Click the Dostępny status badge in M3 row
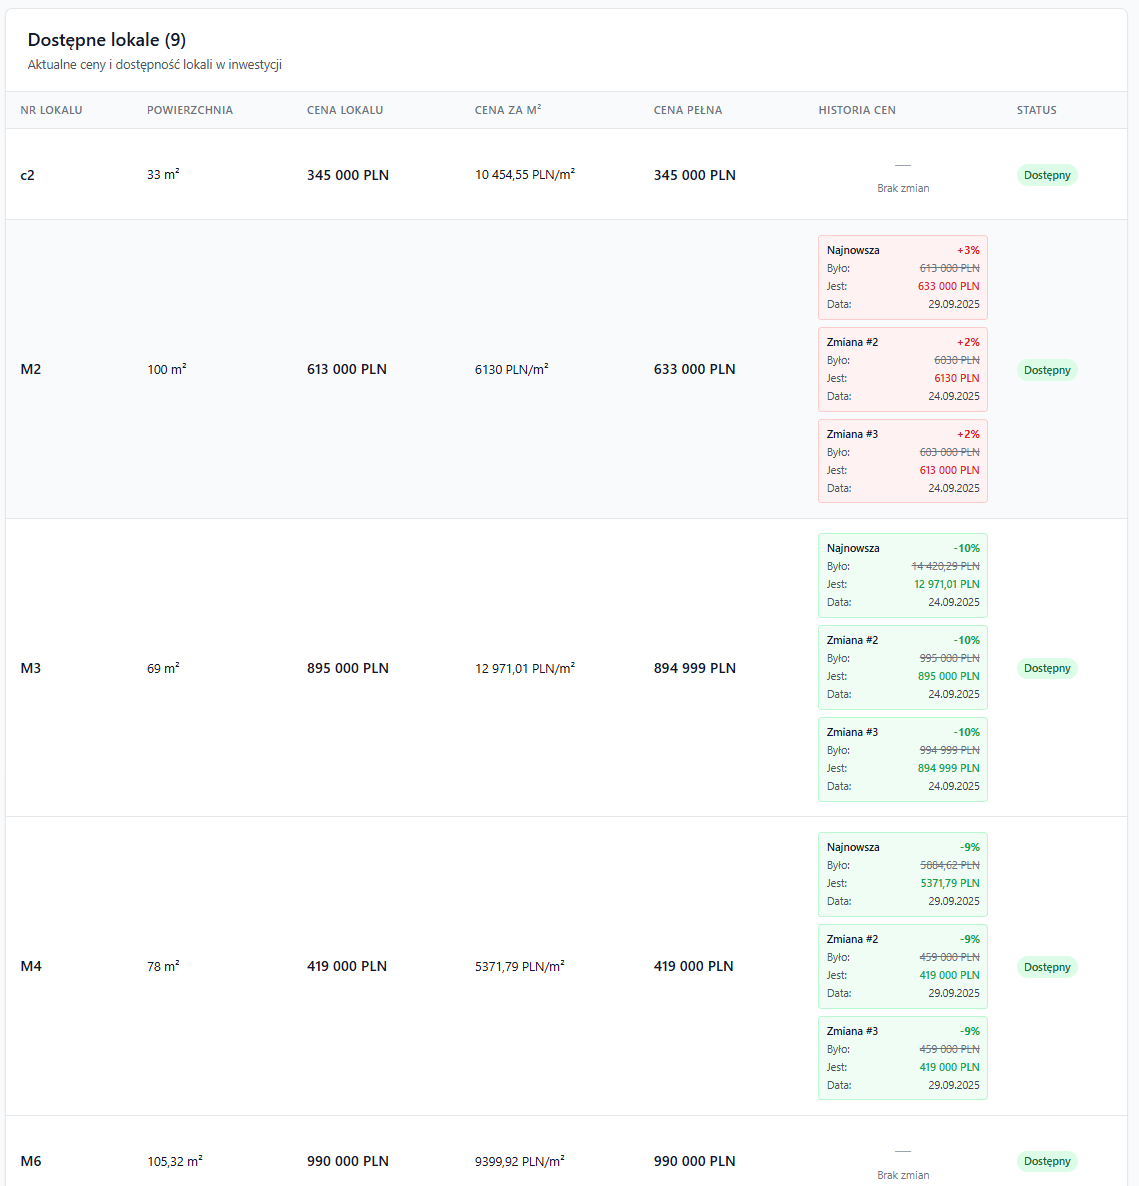The width and height of the screenshot is (1139, 1186). click(1047, 668)
